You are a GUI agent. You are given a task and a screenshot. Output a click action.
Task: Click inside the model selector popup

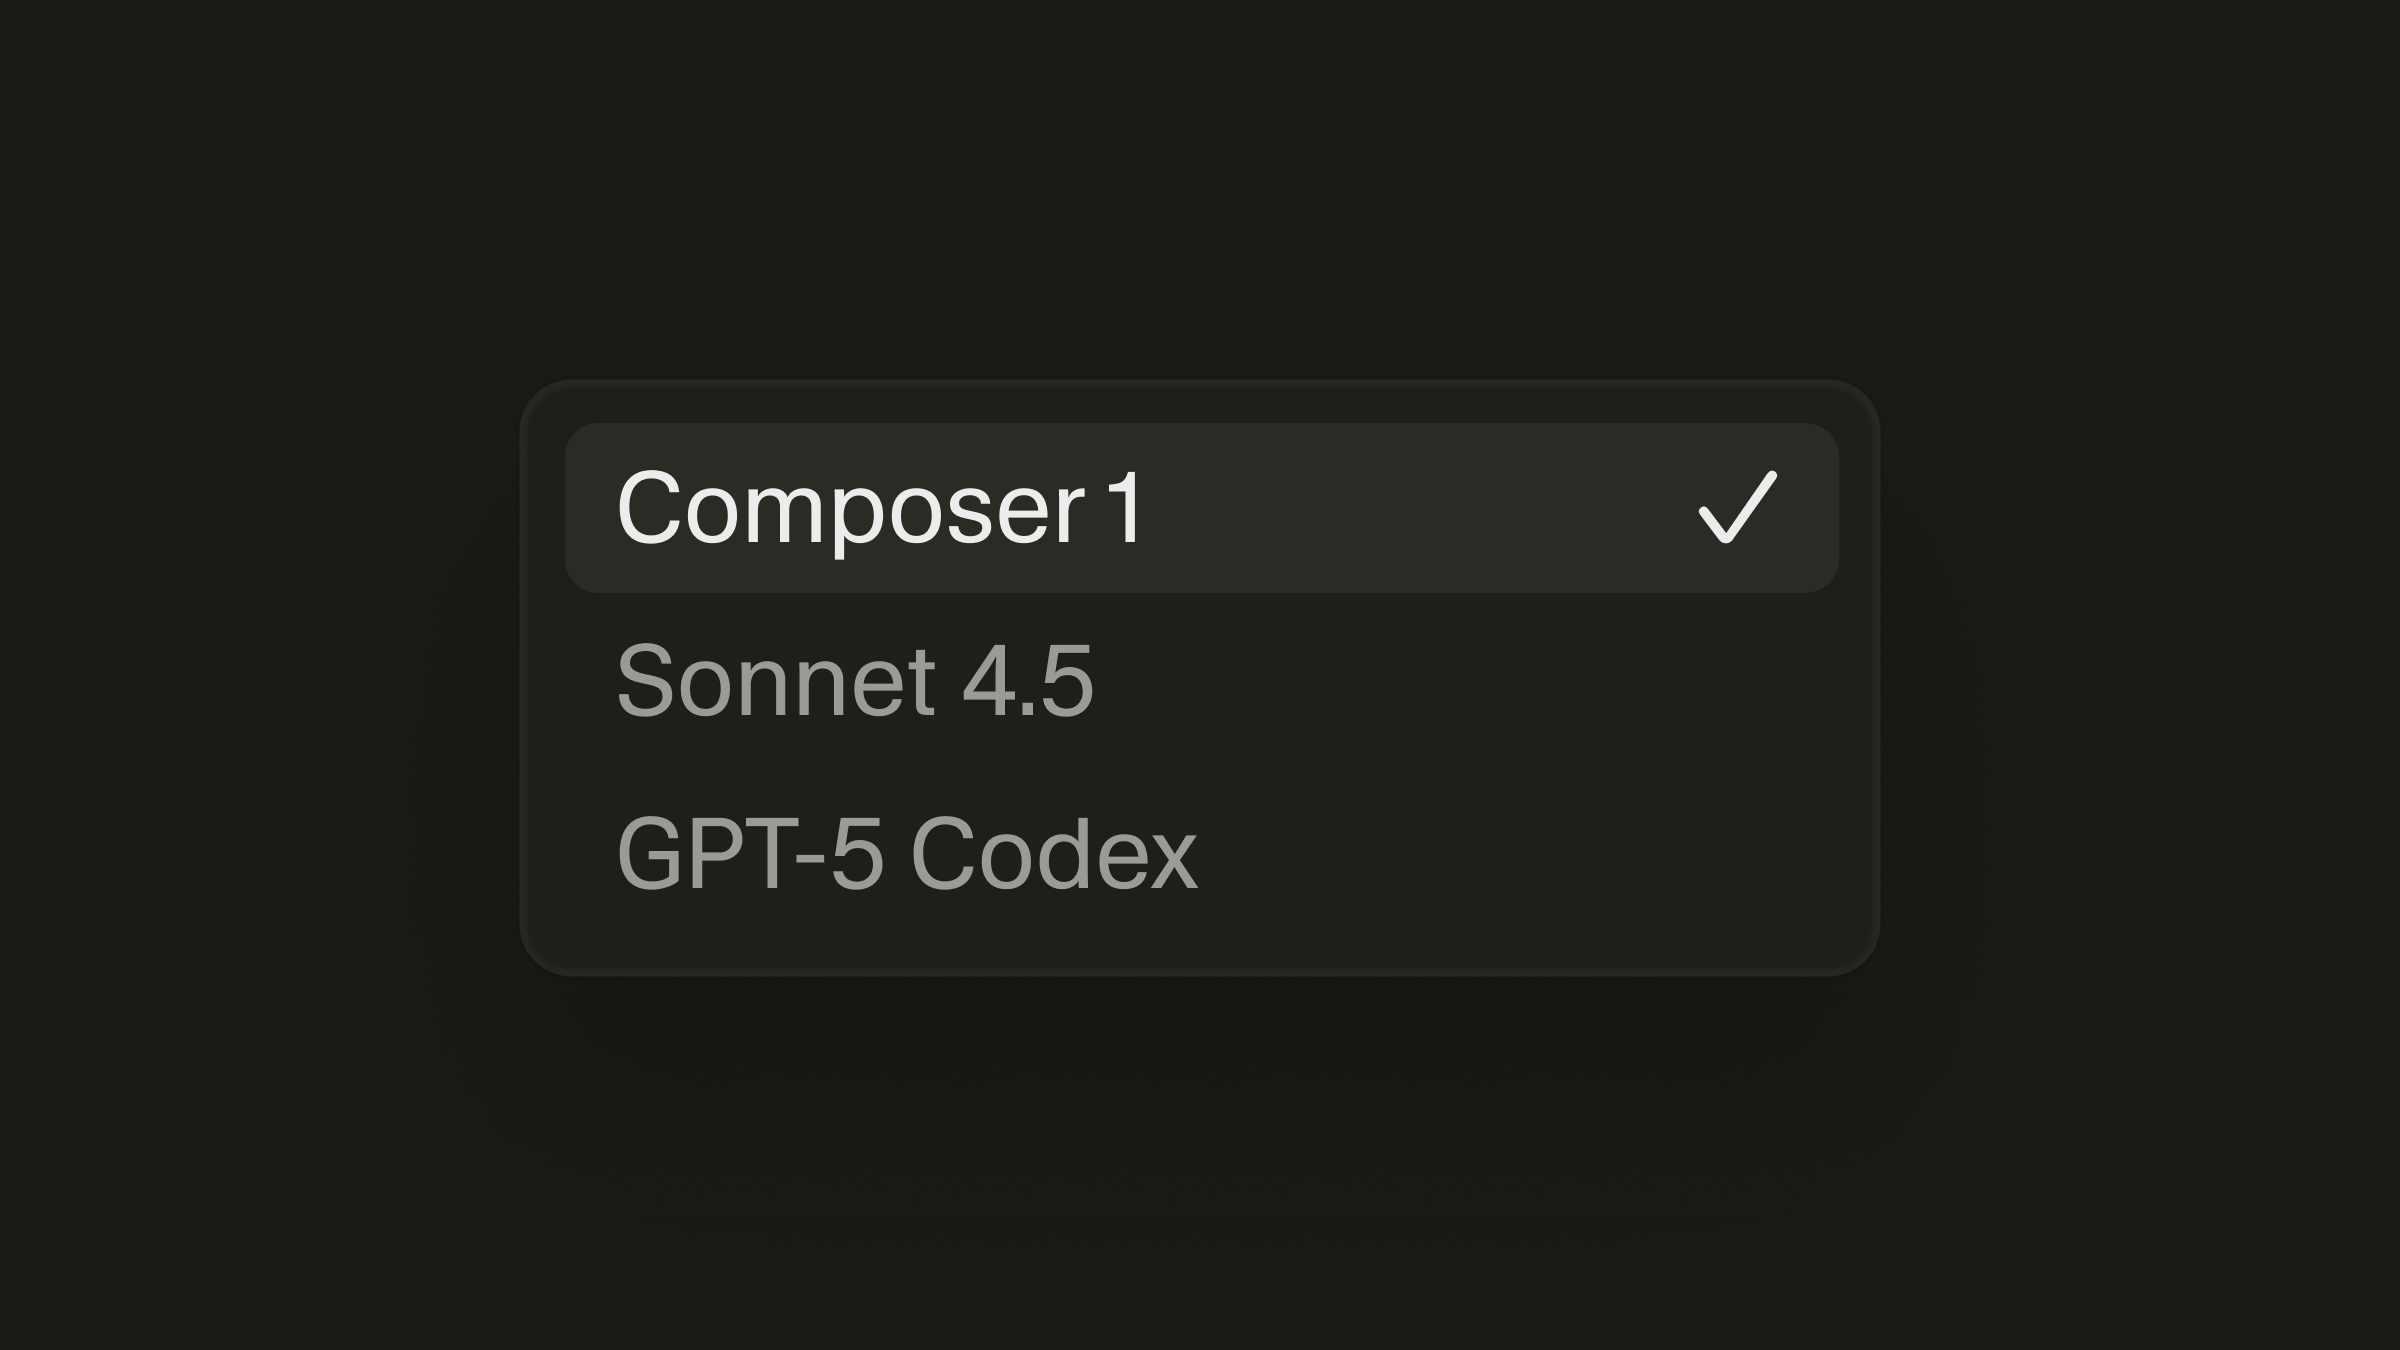pyautogui.click(x=1200, y=680)
